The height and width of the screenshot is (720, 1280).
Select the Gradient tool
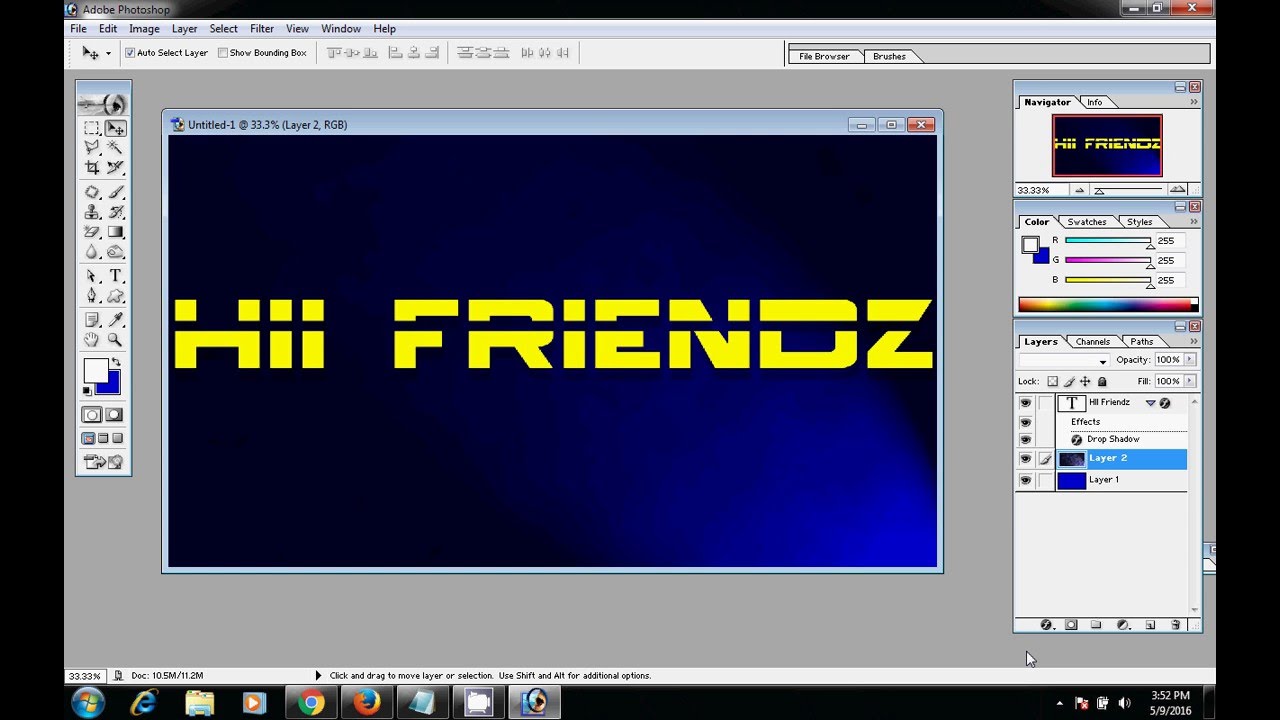[x=116, y=232]
